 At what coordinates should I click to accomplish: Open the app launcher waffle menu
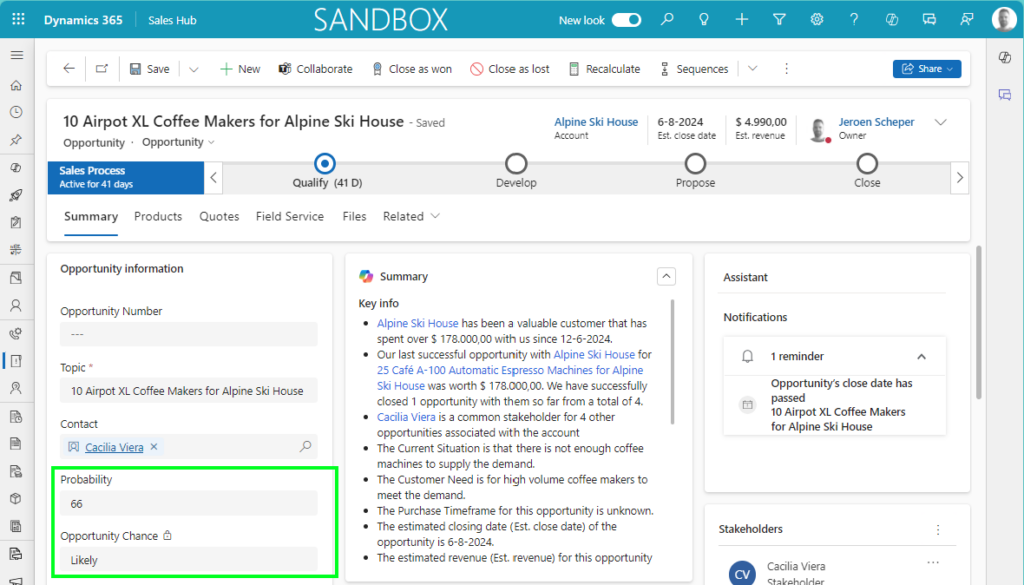[18, 20]
